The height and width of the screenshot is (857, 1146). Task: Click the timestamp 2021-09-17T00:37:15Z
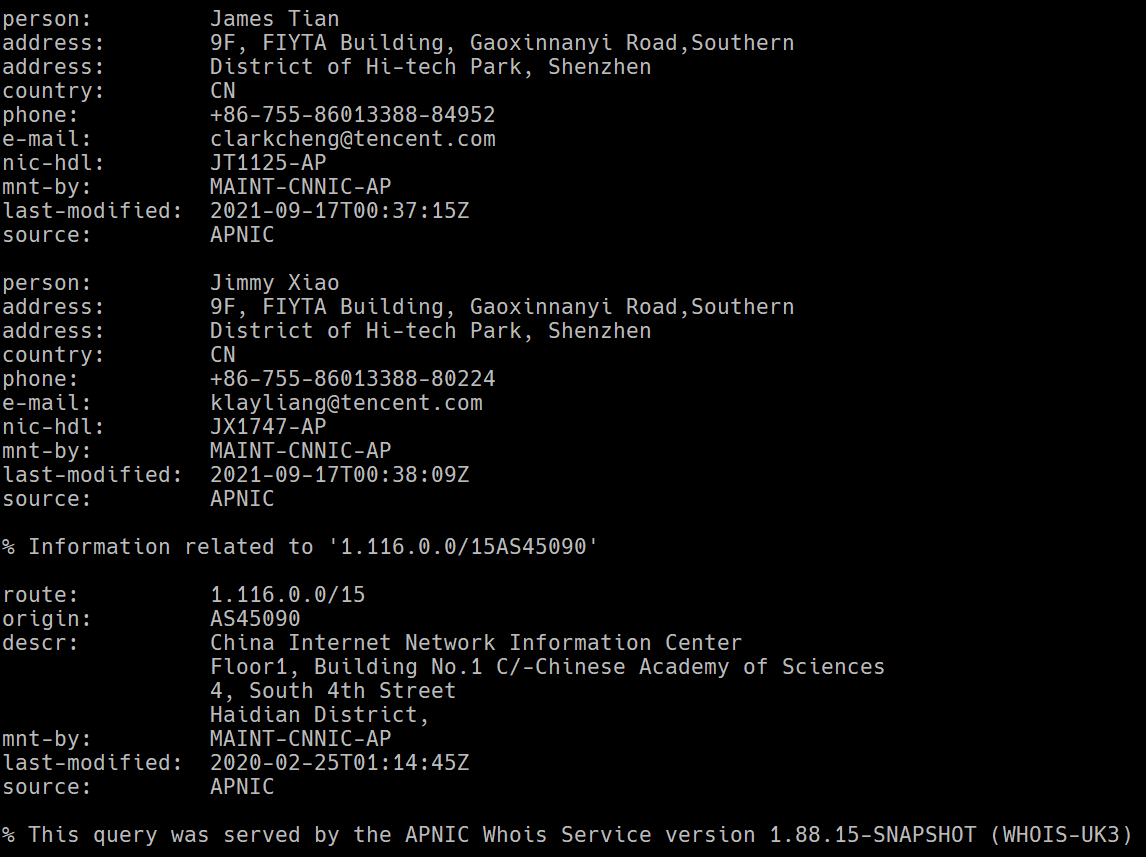339,210
